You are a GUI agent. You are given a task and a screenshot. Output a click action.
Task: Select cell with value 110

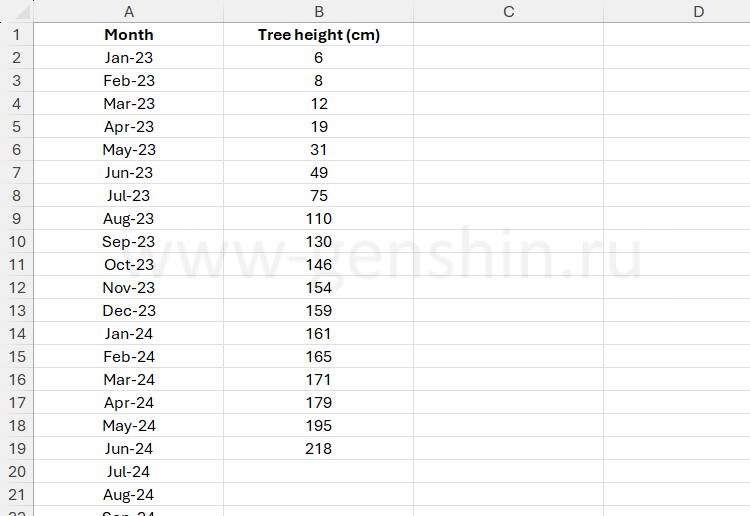(x=318, y=219)
